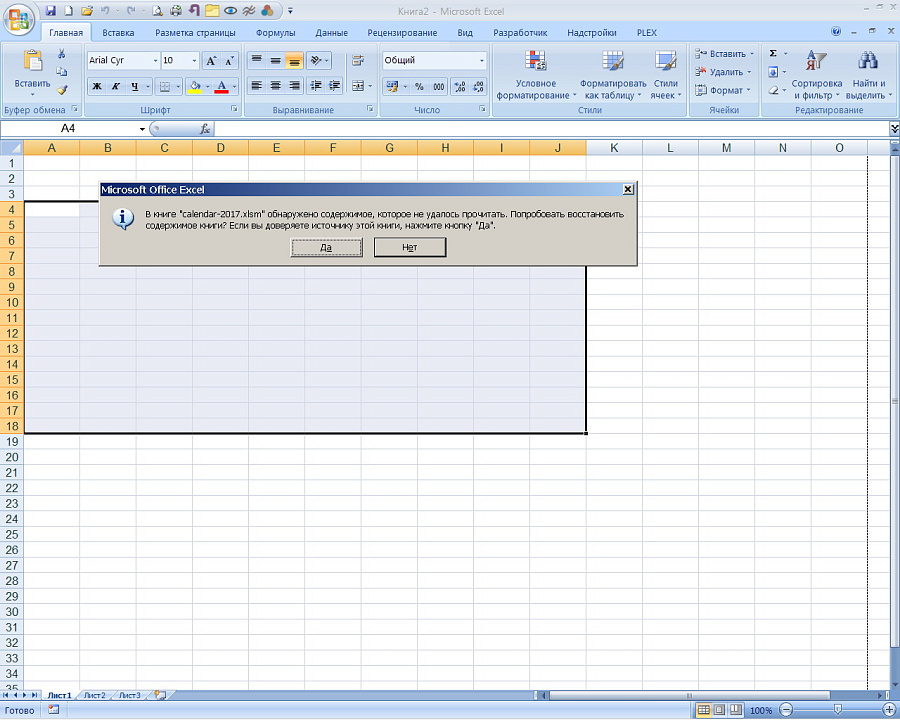Open the Name Box dropdown arrow
The width and height of the screenshot is (900, 720).
(x=142, y=129)
